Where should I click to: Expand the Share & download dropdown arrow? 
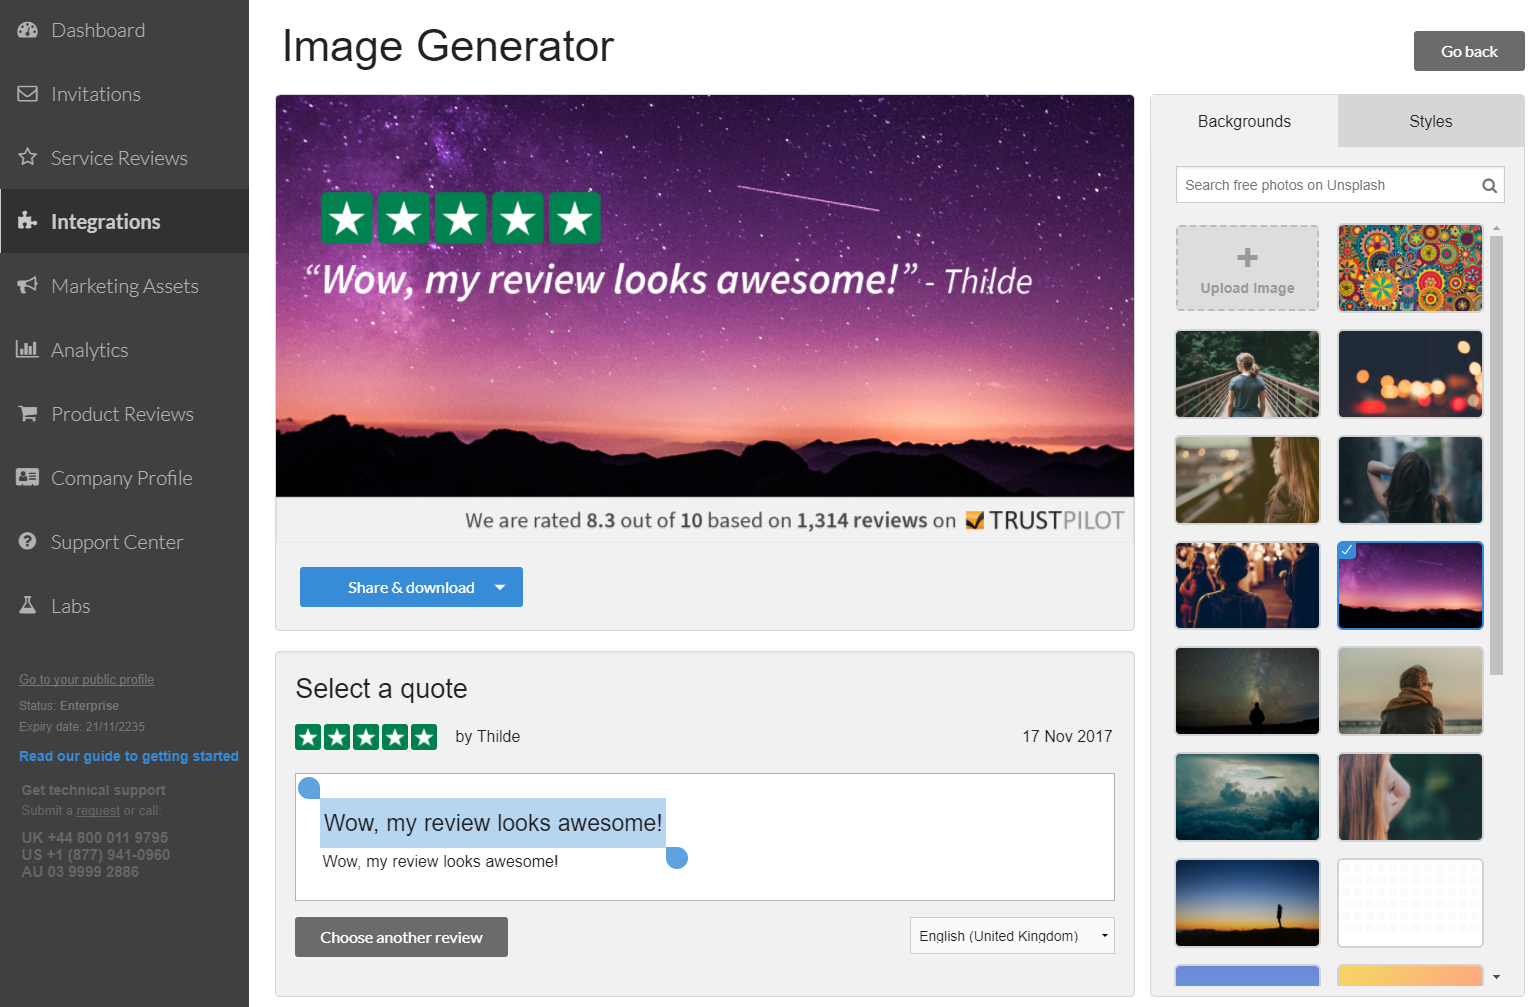point(500,587)
